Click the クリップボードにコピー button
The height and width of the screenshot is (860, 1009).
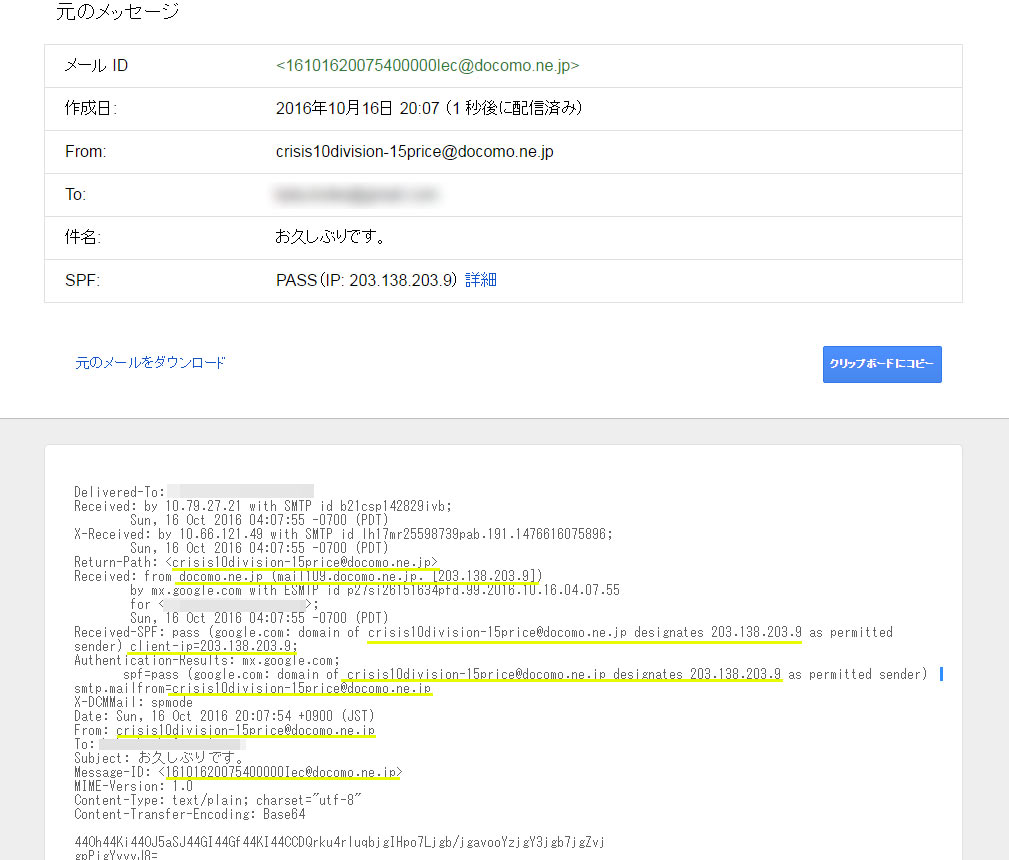[882, 364]
